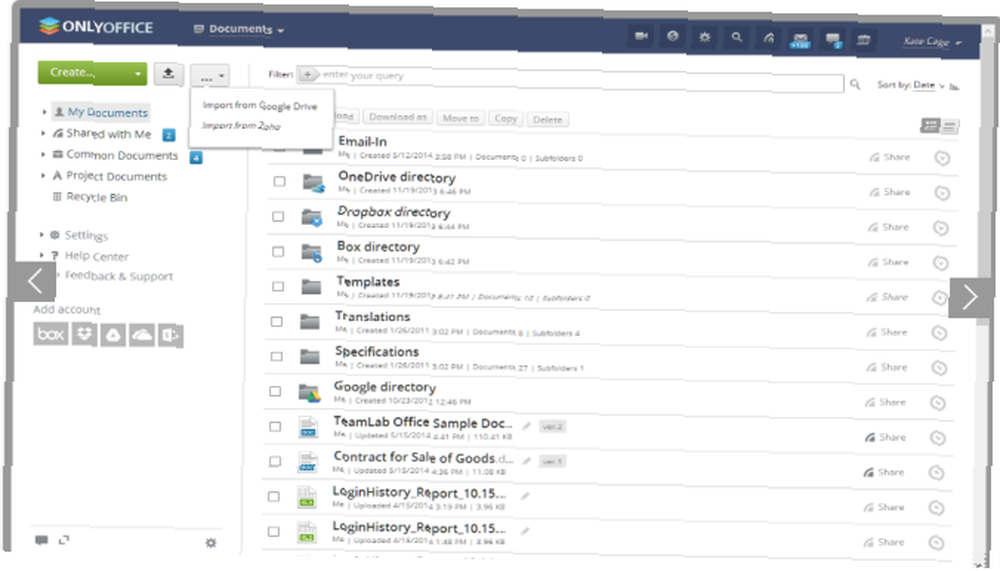Toggle the sort order direction icon
This screenshot has width=1000, height=571.
tap(954, 86)
